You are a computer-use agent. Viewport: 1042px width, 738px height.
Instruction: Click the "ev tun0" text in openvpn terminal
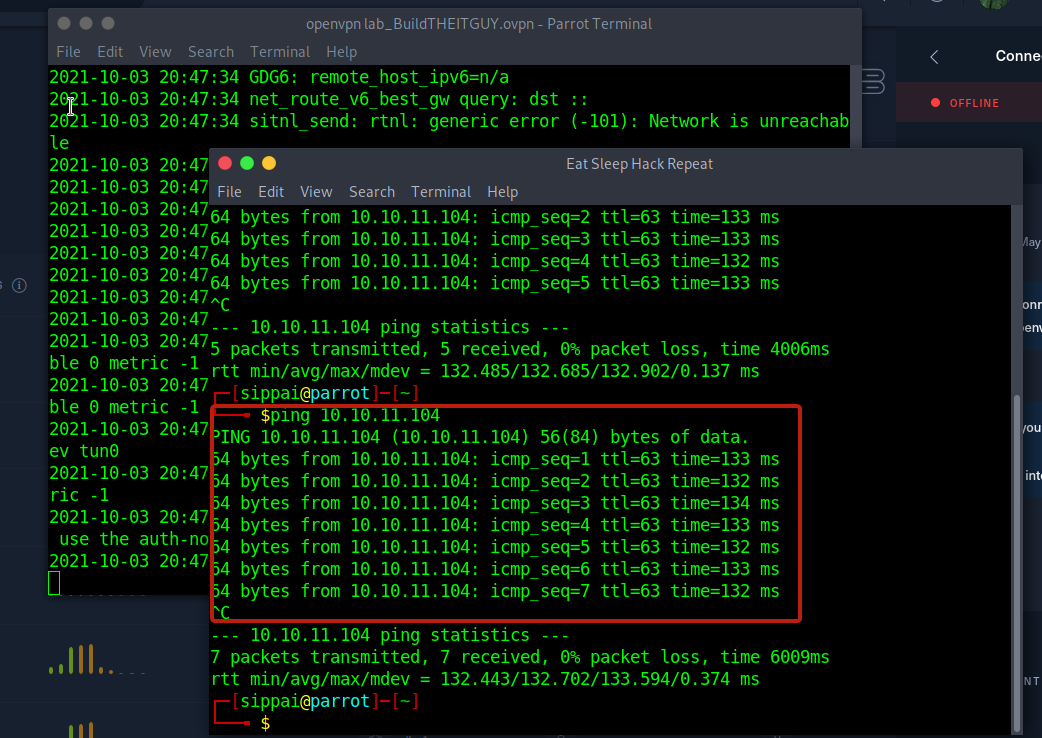(84, 452)
